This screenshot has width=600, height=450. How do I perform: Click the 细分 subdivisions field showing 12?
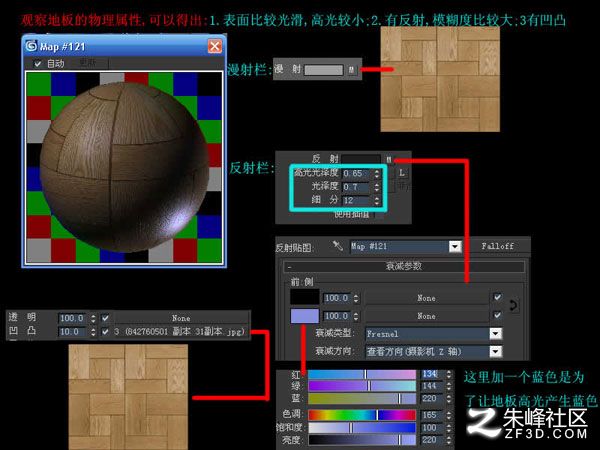point(356,200)
